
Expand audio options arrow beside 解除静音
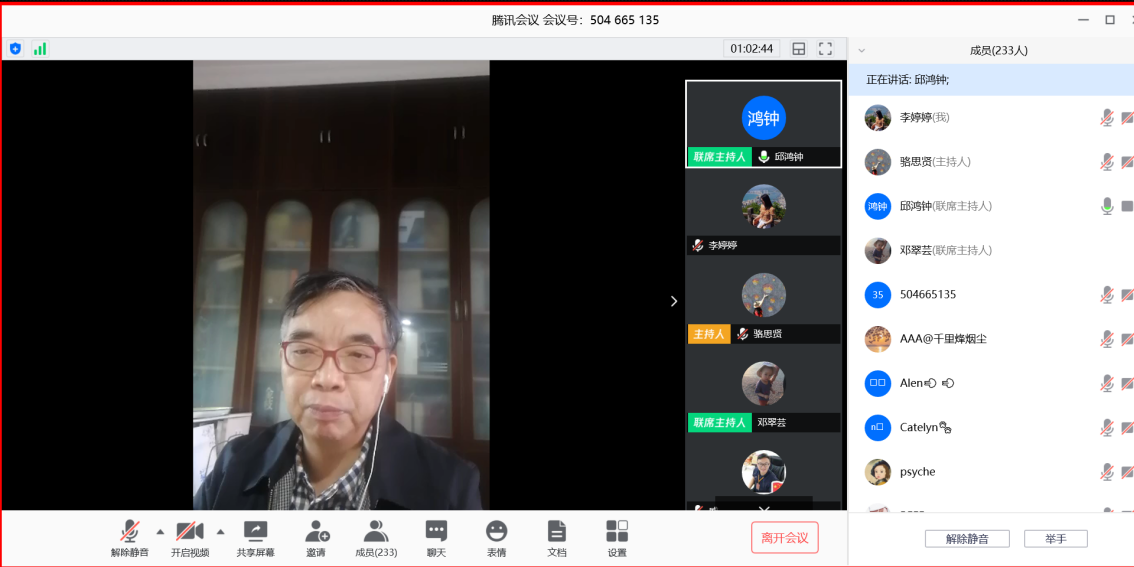point(160,531)
